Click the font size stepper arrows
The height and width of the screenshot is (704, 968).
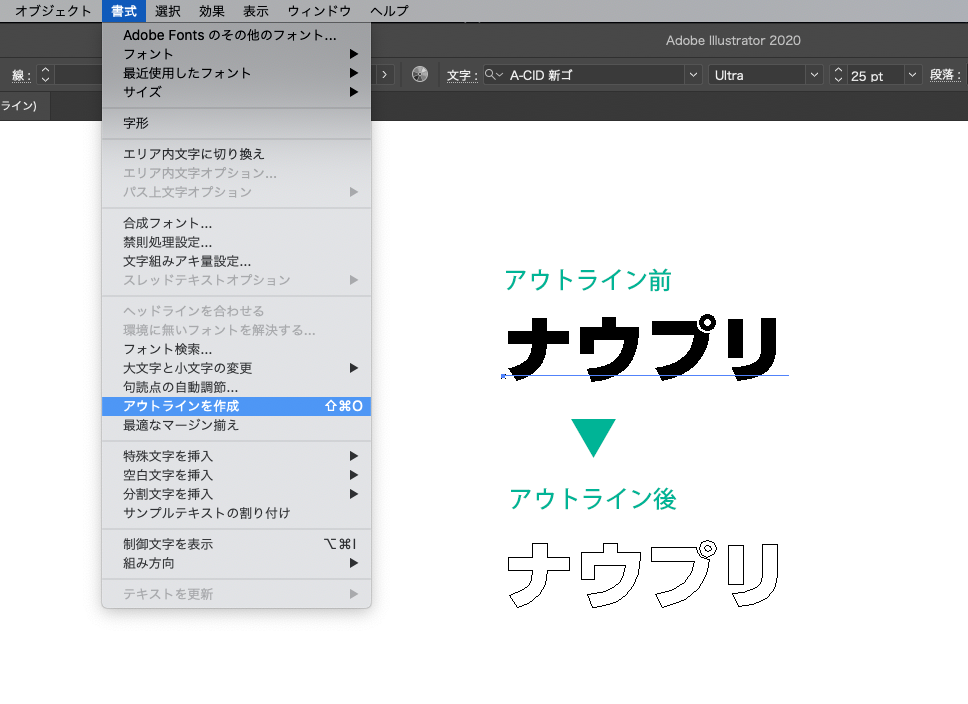point(838,75)
